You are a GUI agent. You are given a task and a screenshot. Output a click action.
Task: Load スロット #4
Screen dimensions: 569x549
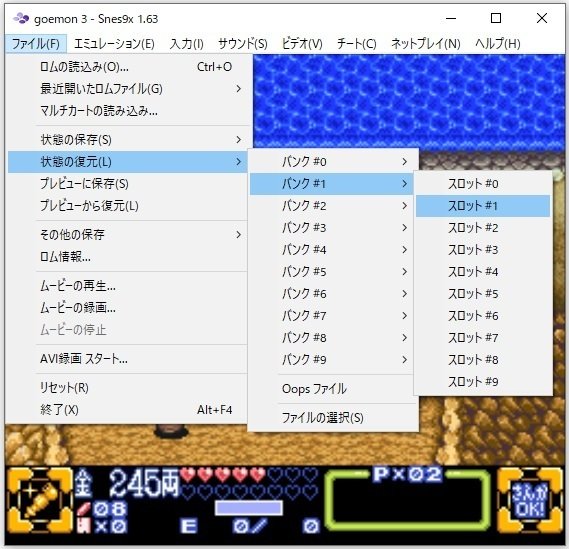(x=483, y=272)
